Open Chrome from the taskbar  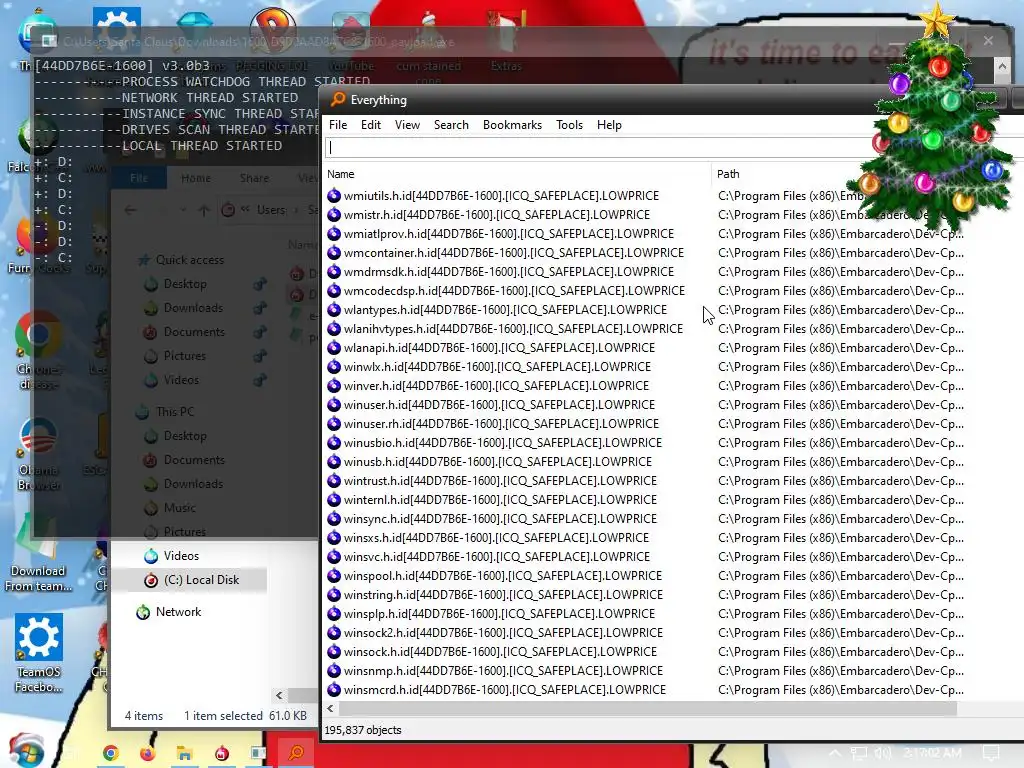110,753
